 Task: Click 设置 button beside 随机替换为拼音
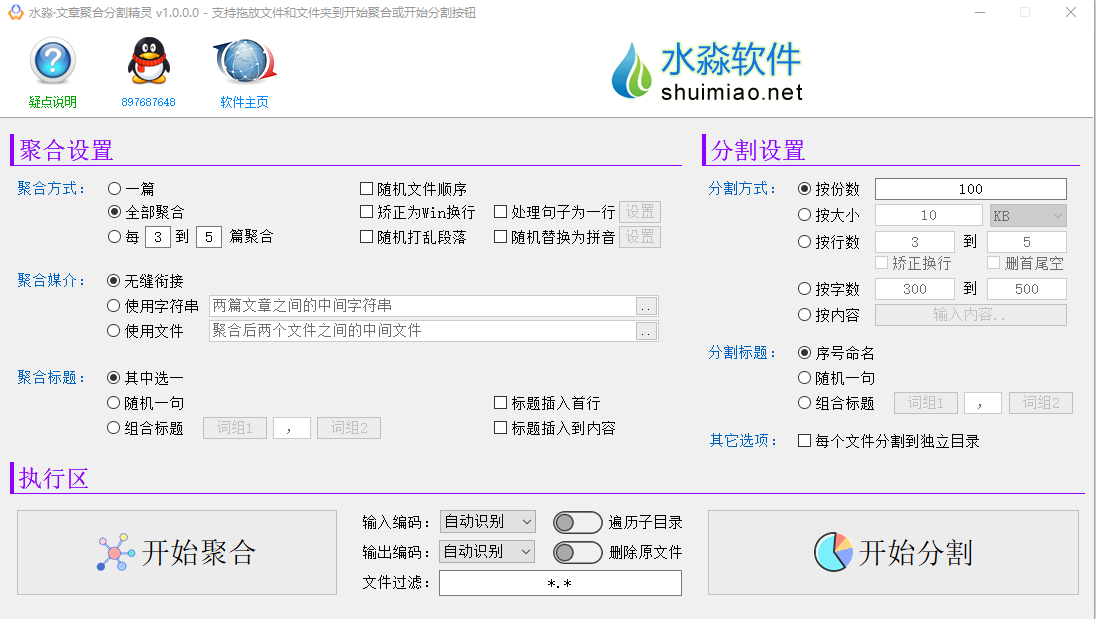pyautogui.click(x=640, y=237)
